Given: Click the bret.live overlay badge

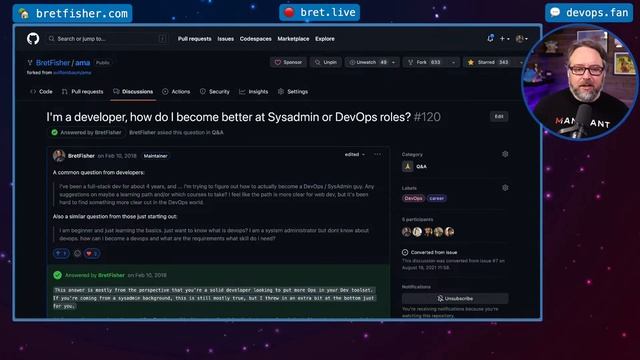Looking at the screenshot, I should pos(320,13).
